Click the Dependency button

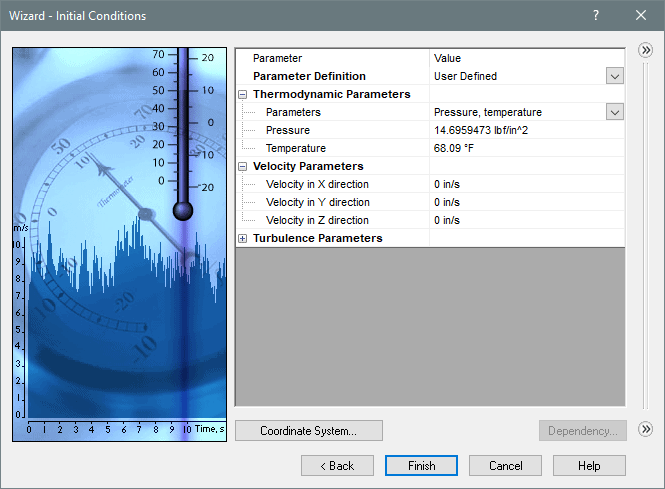(583, 431)
